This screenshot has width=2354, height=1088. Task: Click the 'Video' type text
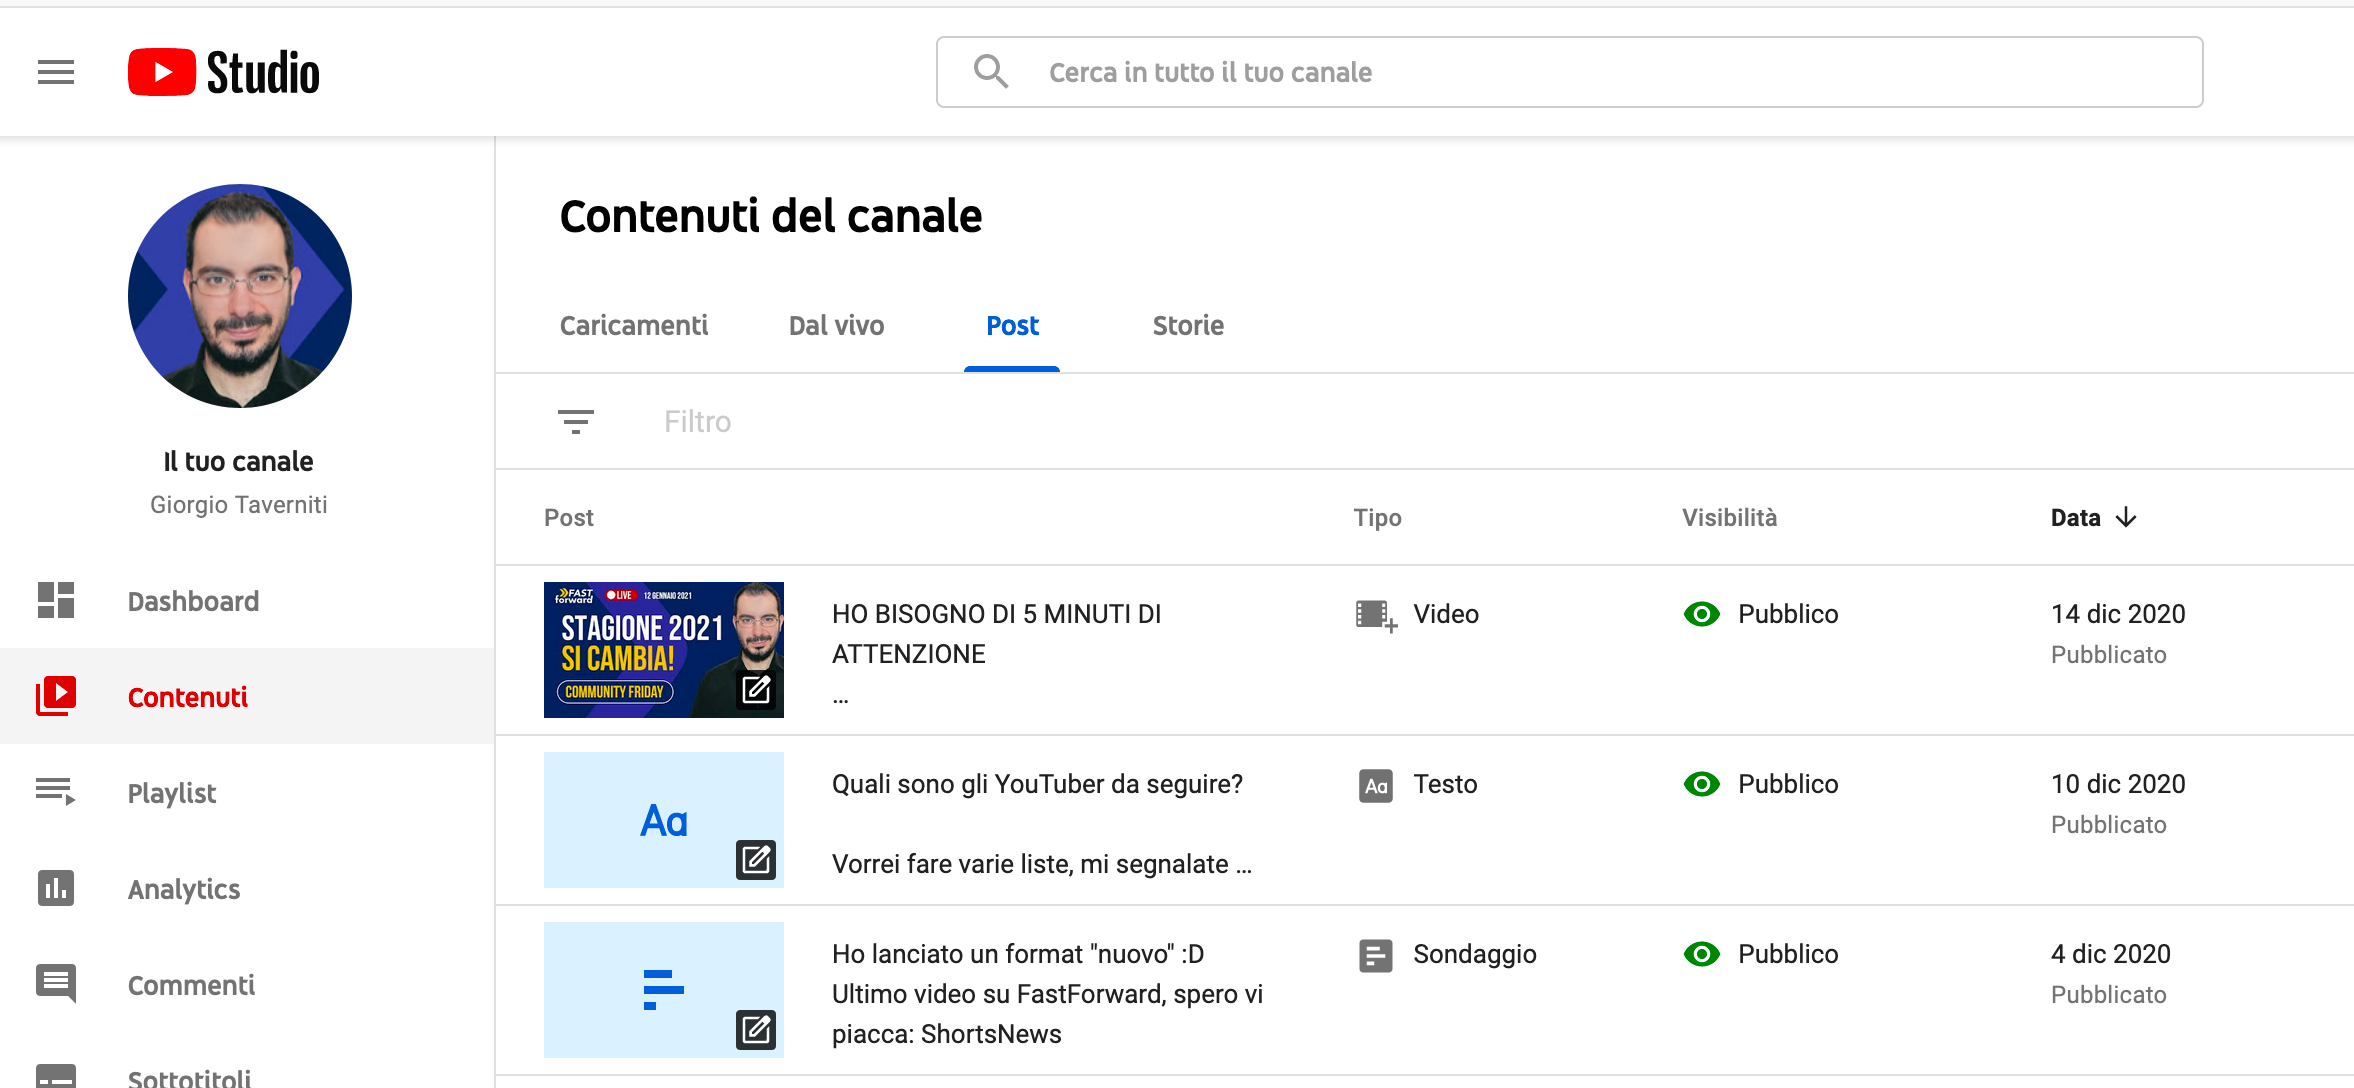1446,614
